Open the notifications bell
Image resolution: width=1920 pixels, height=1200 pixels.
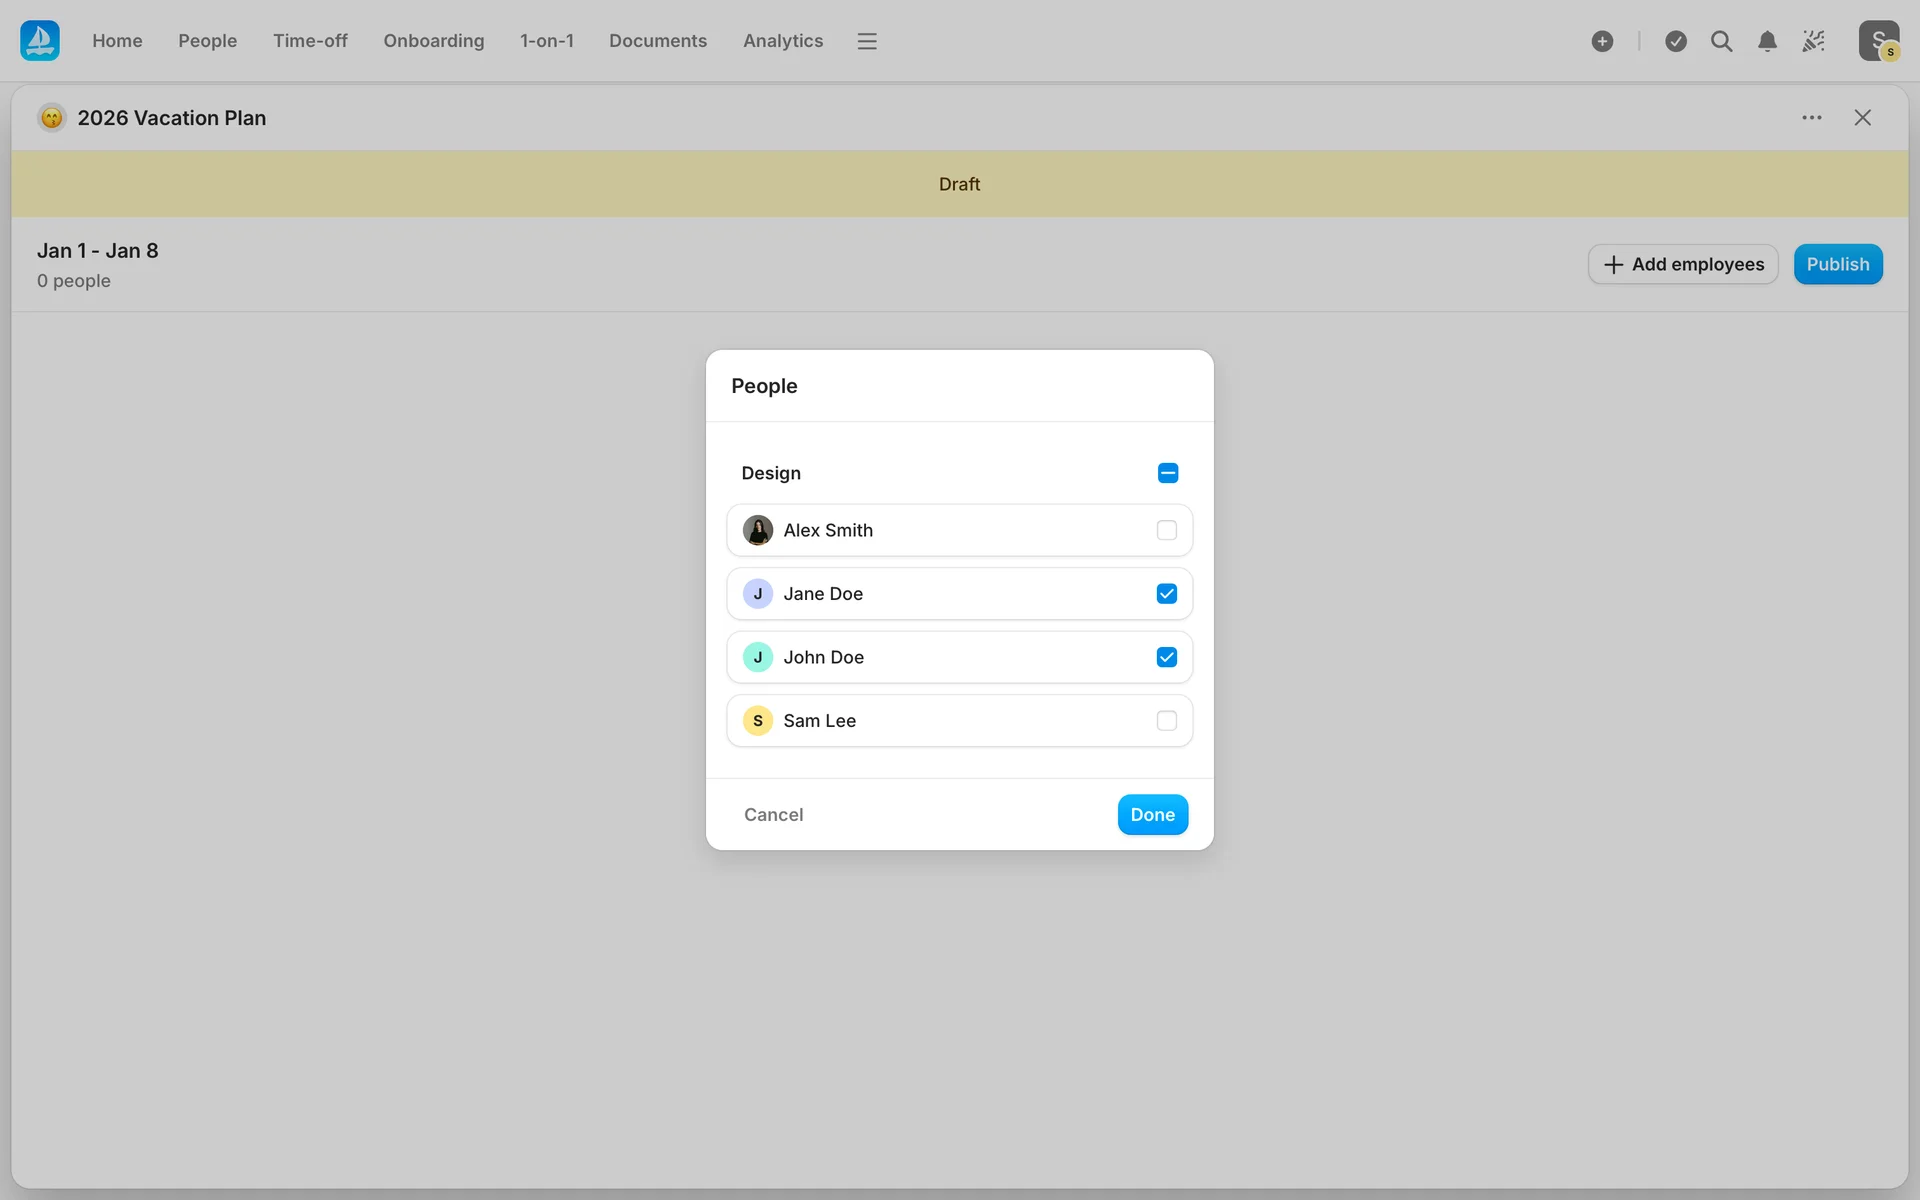point(1767,41)
